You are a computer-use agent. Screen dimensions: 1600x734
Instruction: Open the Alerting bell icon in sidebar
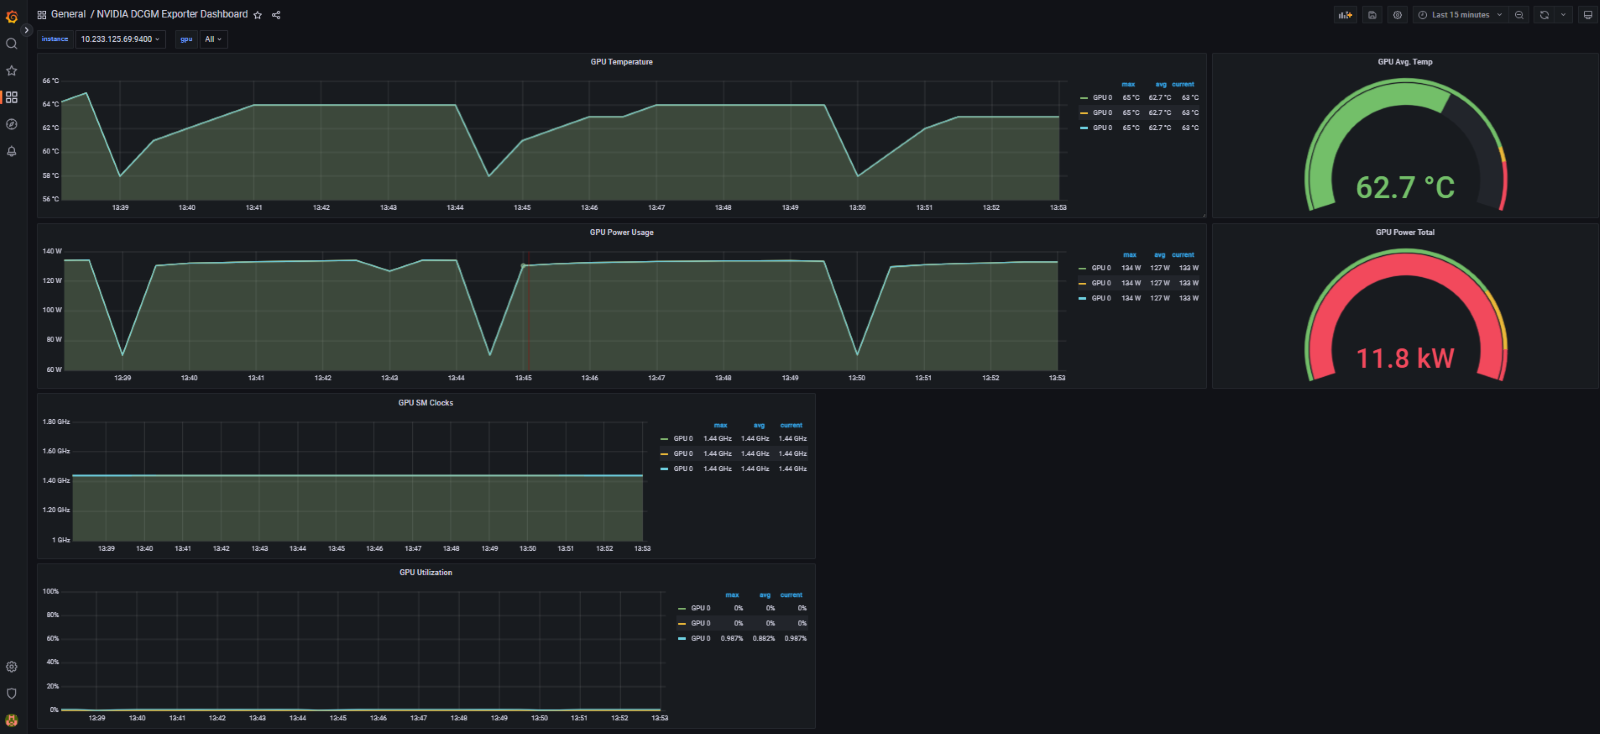12,152
